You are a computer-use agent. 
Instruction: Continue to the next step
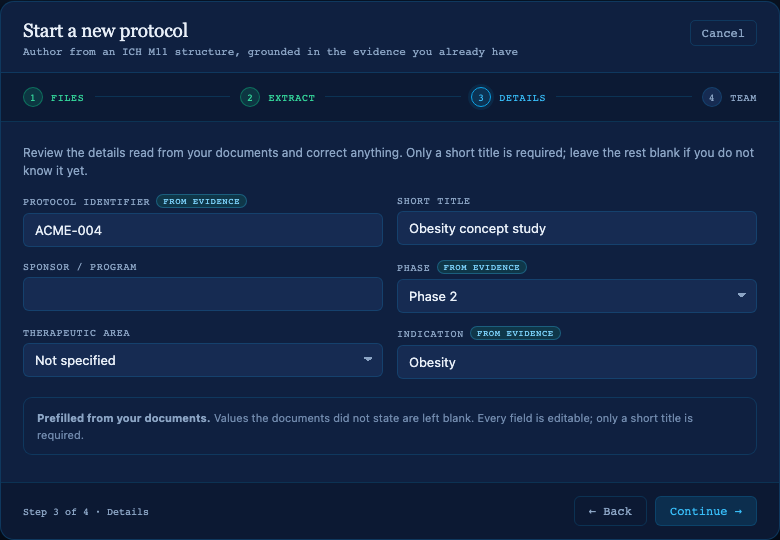click(706, 511)
